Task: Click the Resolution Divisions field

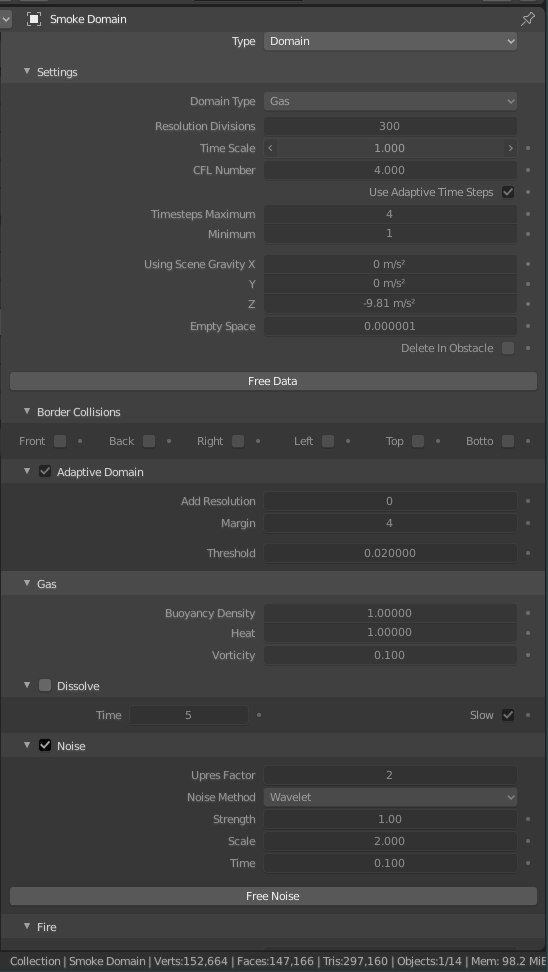Action: click(390, 126)
